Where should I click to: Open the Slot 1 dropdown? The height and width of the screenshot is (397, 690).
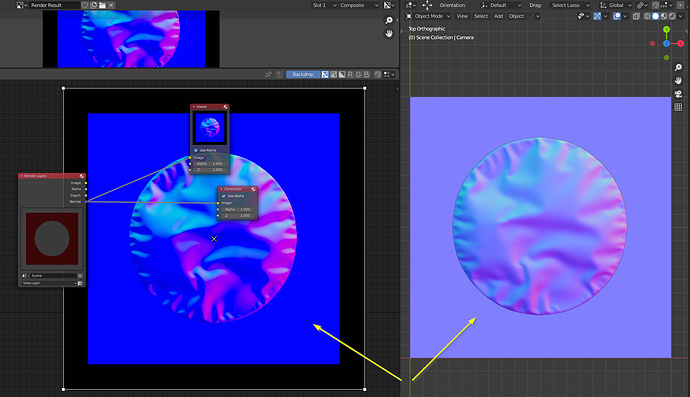(x=324, y=5)
